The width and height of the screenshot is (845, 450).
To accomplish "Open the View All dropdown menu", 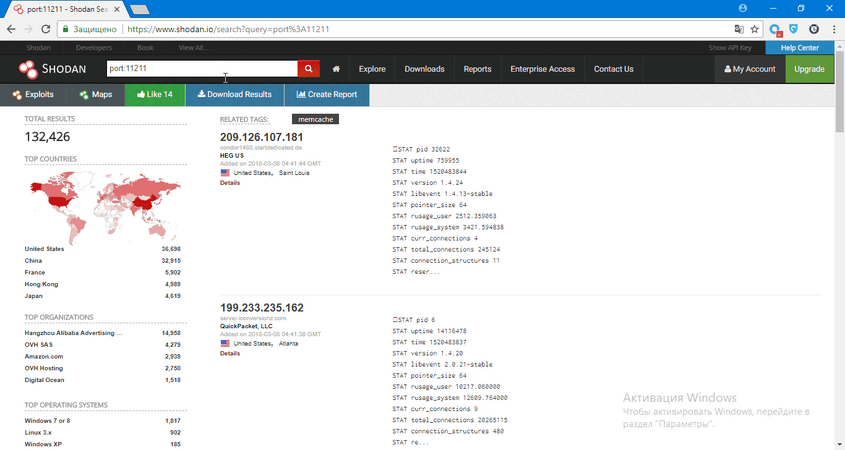I will 193,47.
